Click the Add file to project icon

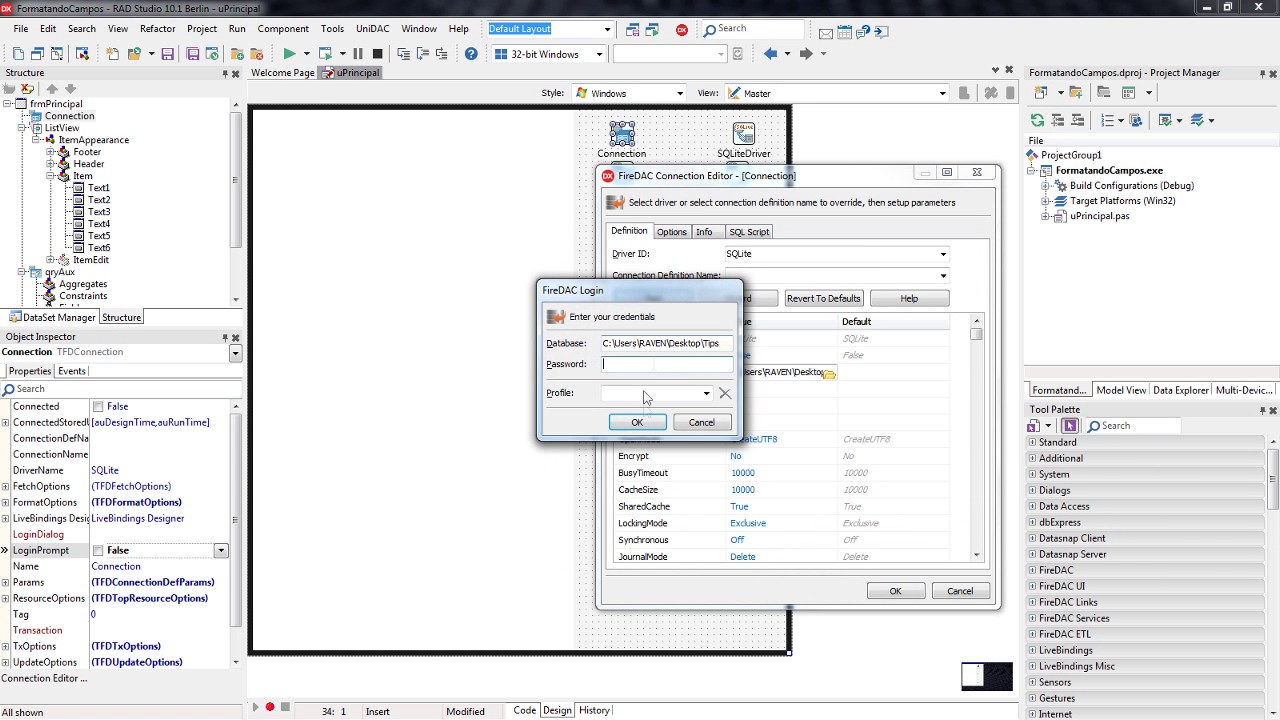tap(237, 54)
